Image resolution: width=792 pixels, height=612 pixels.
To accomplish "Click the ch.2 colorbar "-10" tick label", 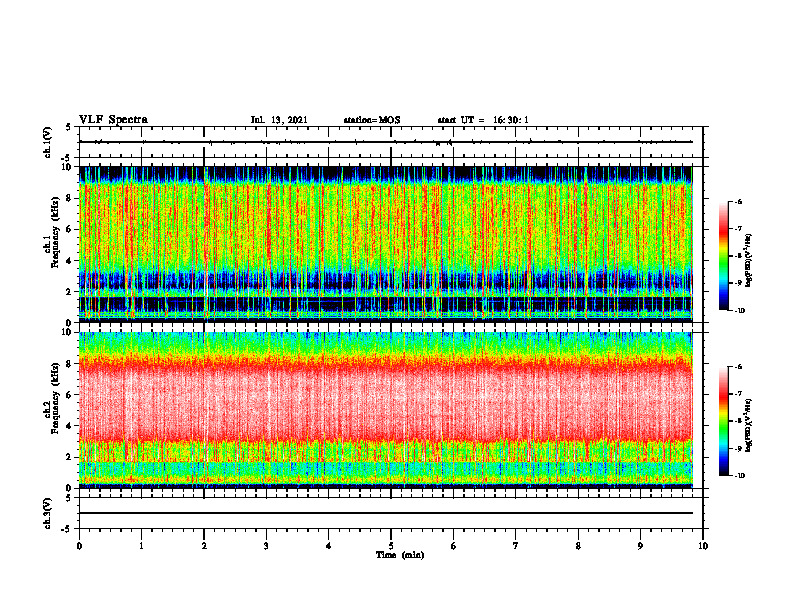I will [x=740, y=476].
